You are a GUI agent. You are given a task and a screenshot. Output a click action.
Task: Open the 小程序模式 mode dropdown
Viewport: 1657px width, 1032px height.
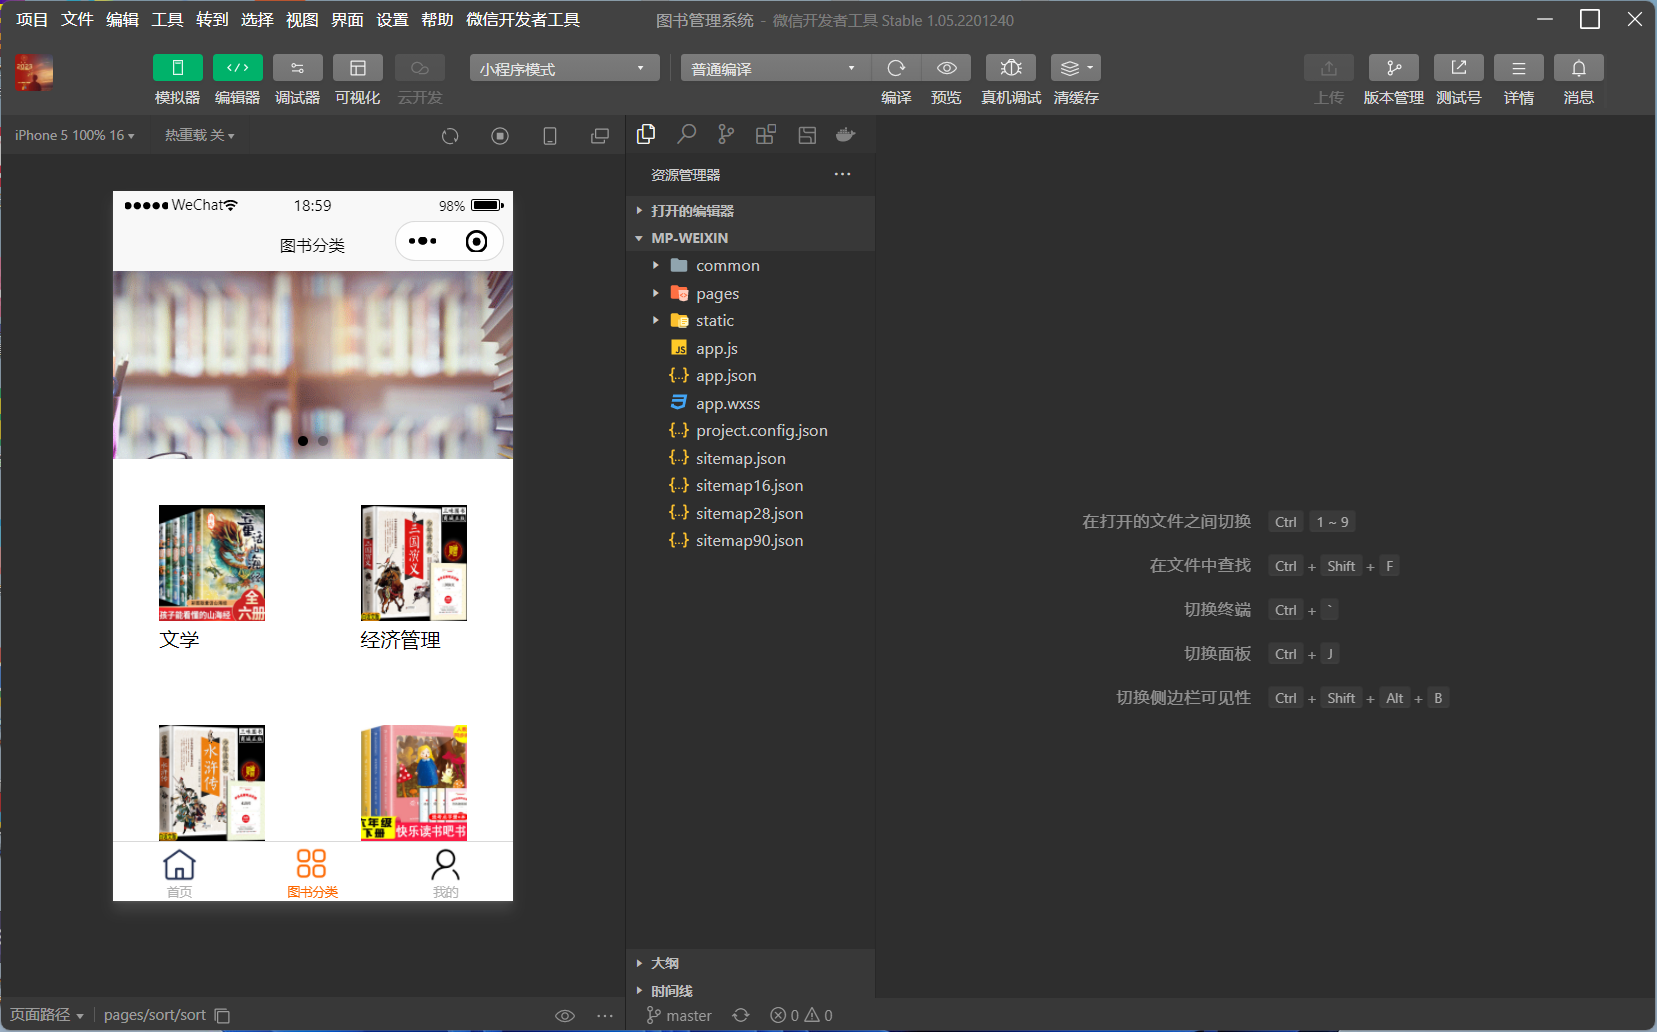click(565, 68)
